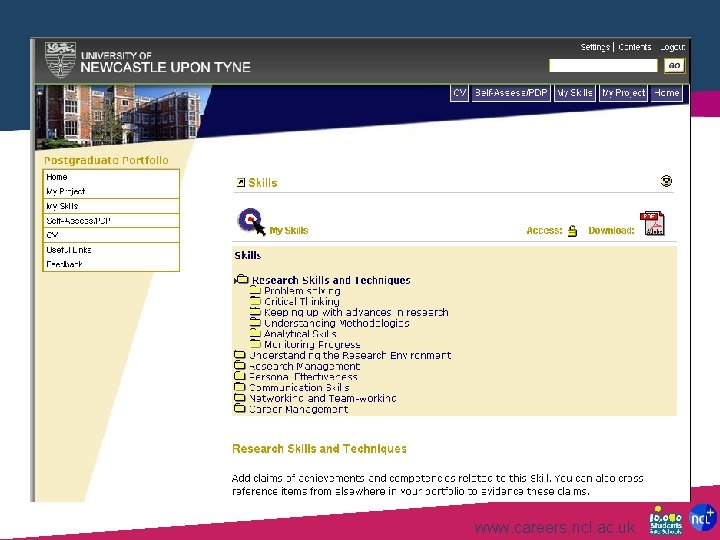Click the Logout link

673,47
